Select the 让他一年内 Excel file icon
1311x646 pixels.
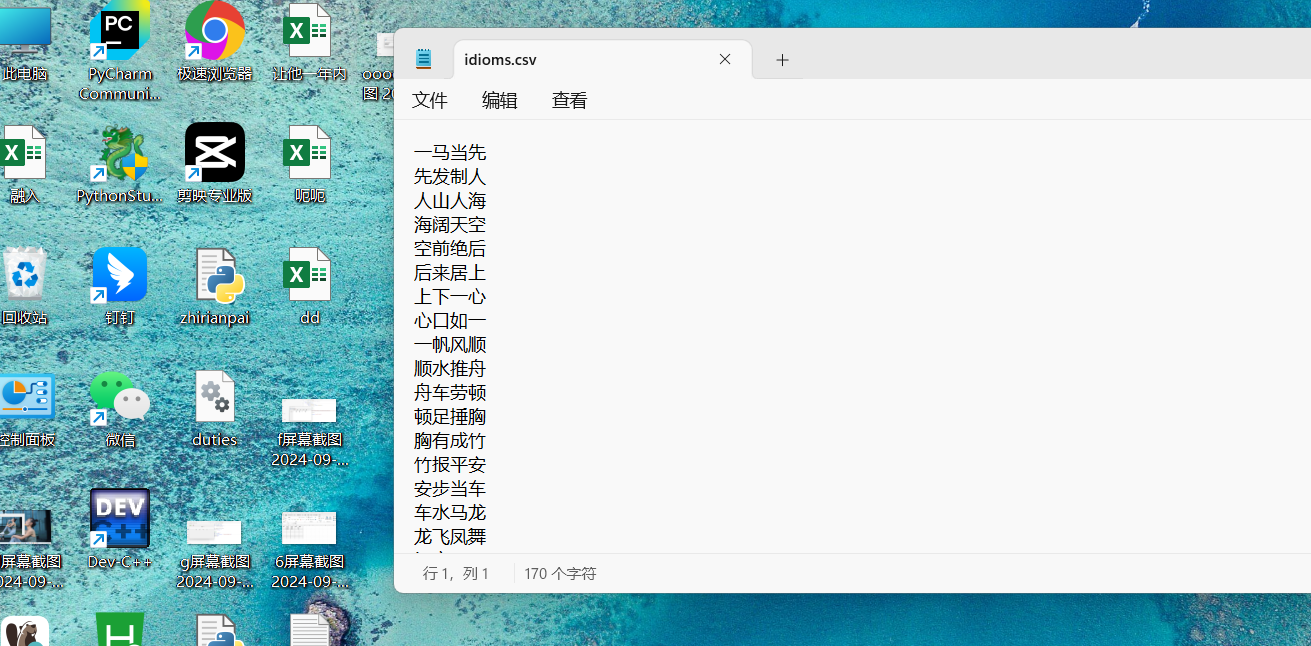pyautogui.click(x=309, y=42)
